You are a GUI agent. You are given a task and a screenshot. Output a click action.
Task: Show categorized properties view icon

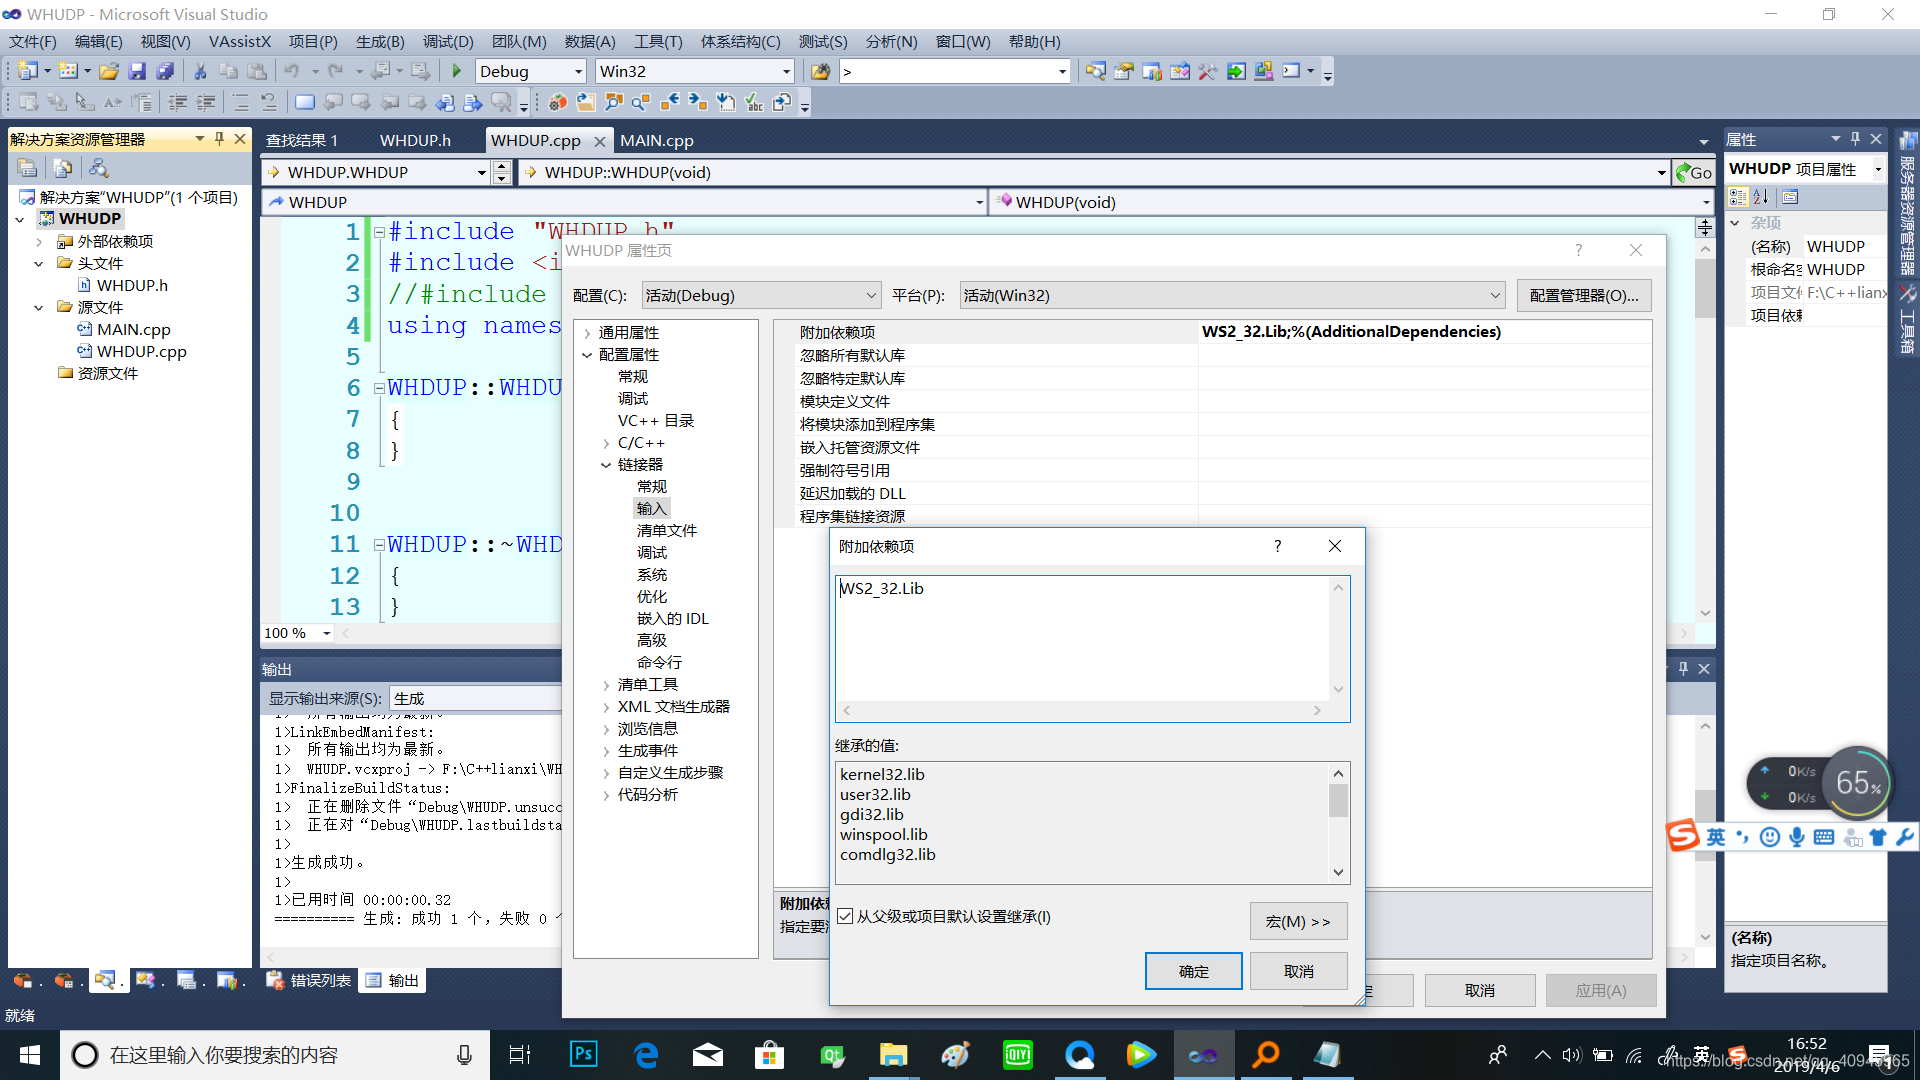pyautogui.click(x=1738, y=197)
